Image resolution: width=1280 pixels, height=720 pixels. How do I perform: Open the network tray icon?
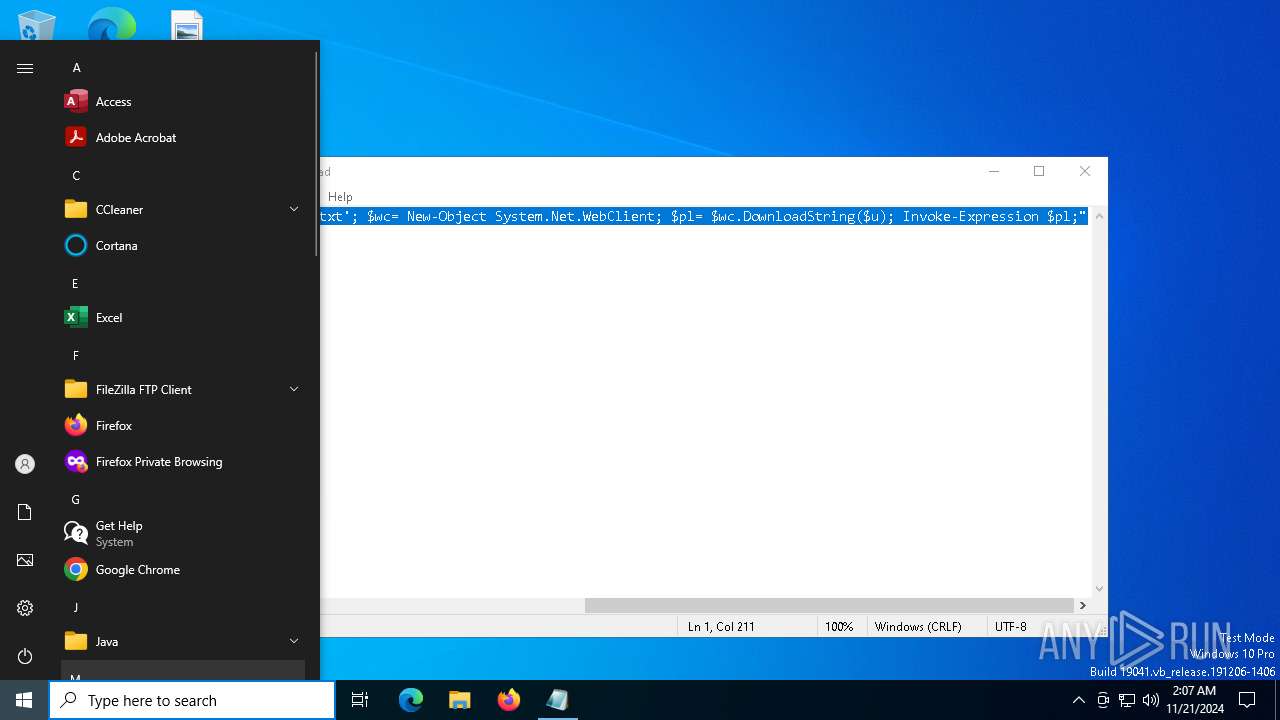[x=1127, y=700]
